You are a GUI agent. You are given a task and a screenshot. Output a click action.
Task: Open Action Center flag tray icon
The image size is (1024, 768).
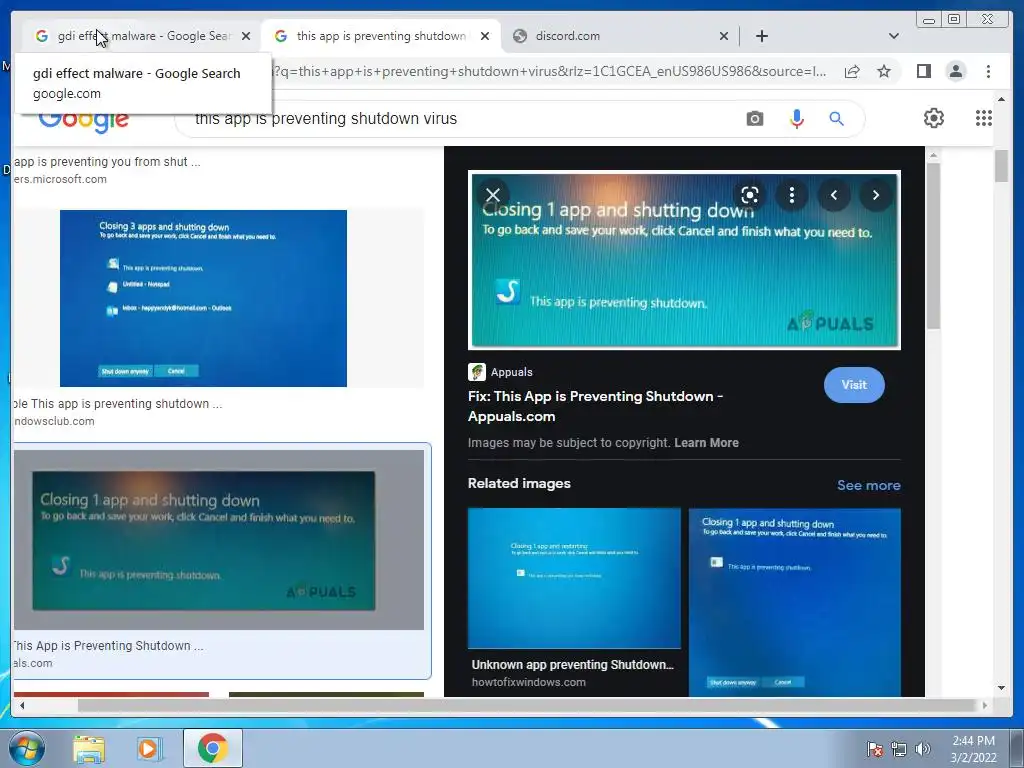(x=874, y=749)
